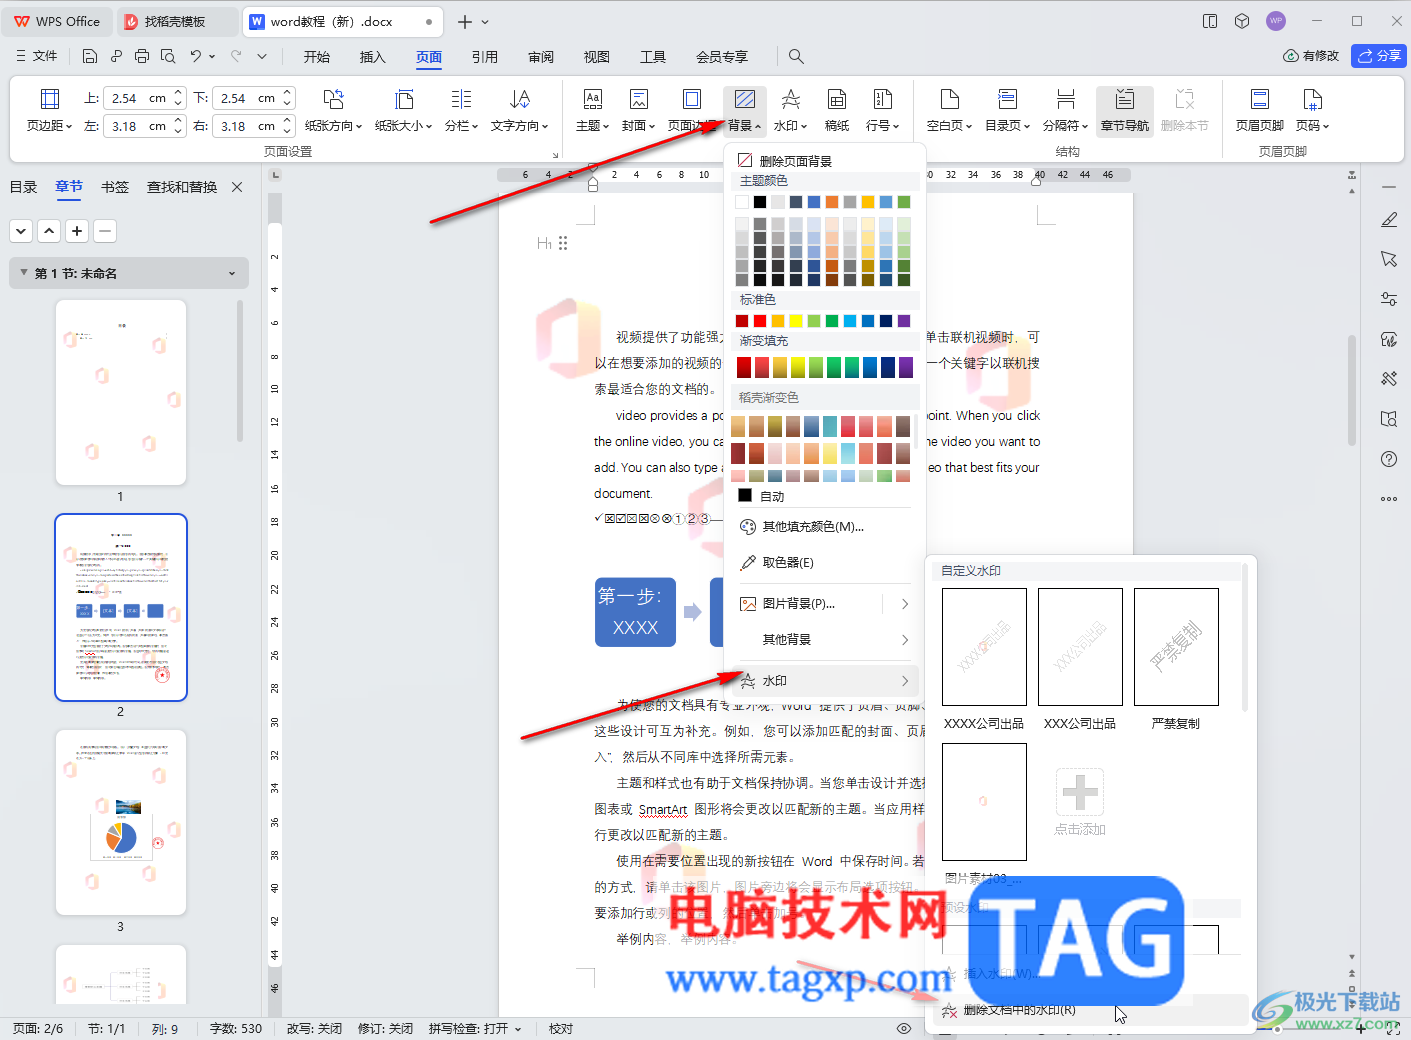Switch to the 审阅 ribbon tab
Screen dimensions: 1411x1040
pyautogui.click(x=541, y=57)
